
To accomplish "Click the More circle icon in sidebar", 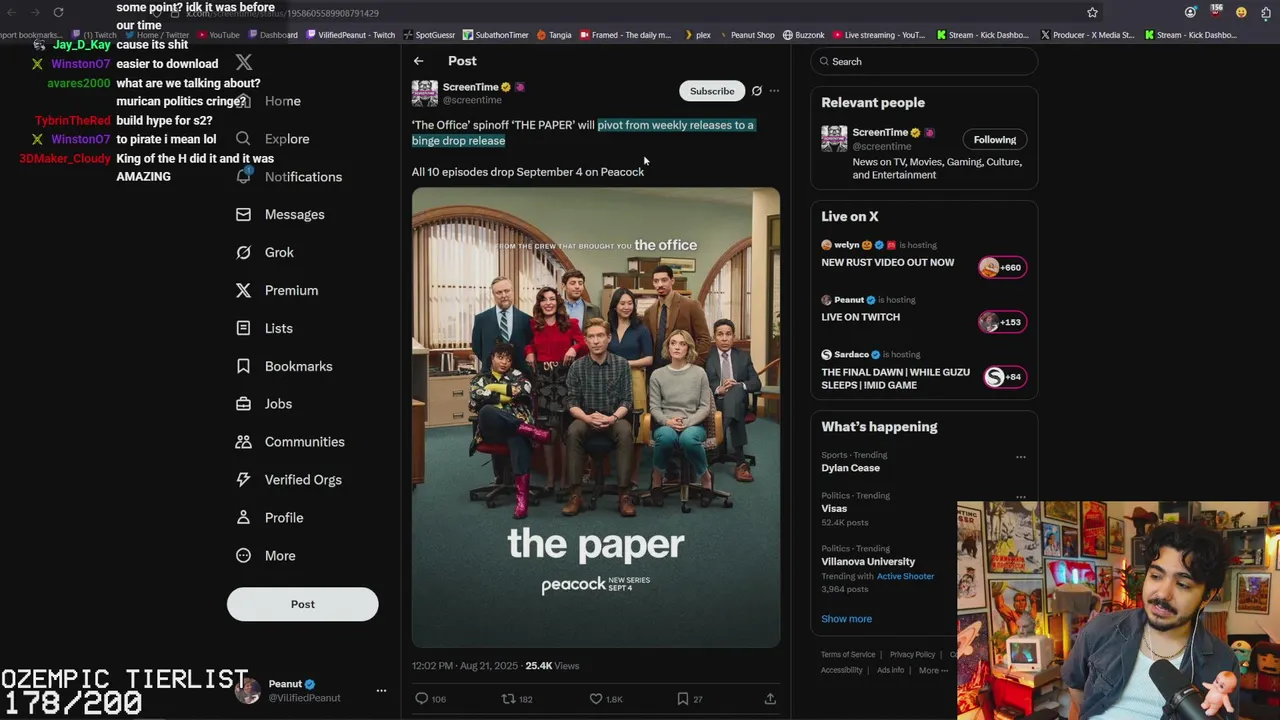I will click(x=243, y=556).
